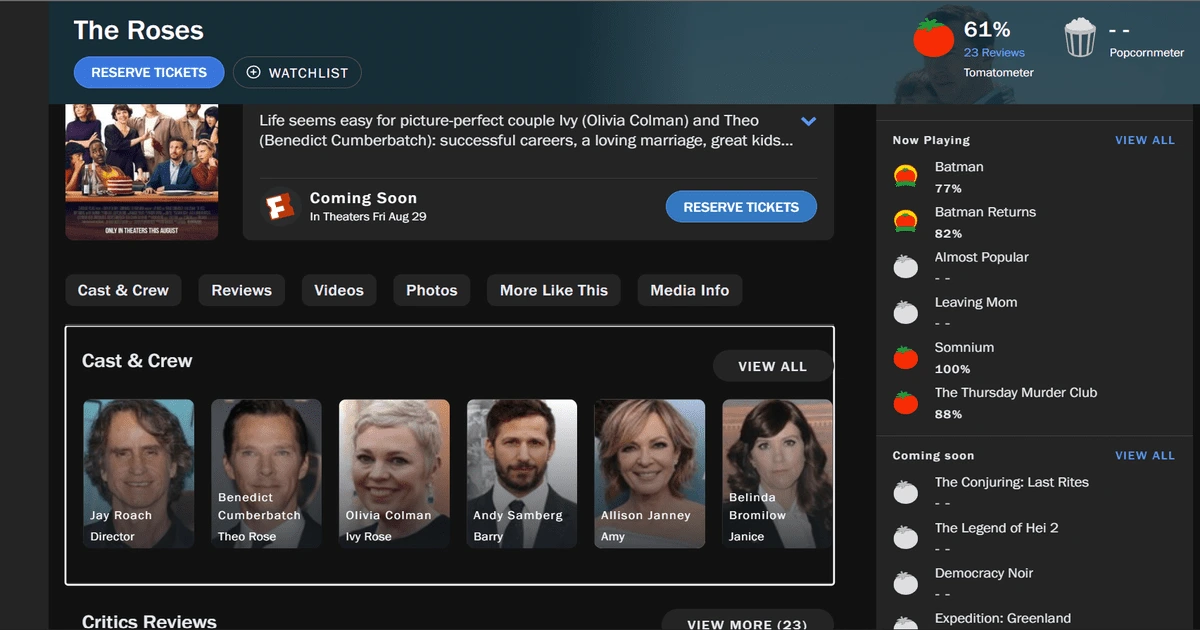This screenshot has height=630, width=1200.
Task: Click the 61% Tomatometer score
Action: pos(987,30)
